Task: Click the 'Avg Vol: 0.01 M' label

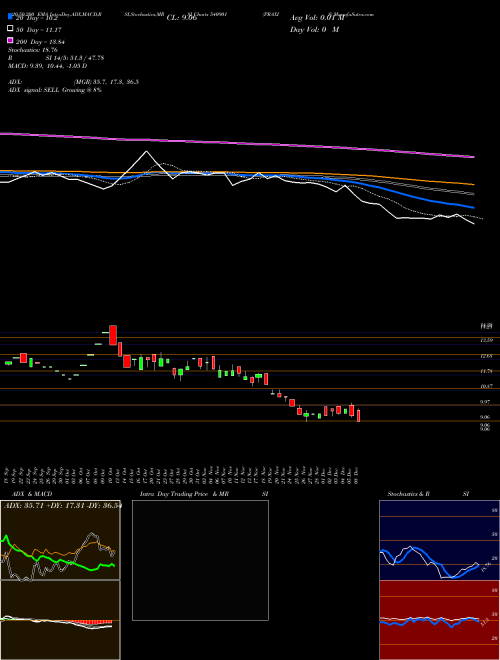Action: pos(317,18)
